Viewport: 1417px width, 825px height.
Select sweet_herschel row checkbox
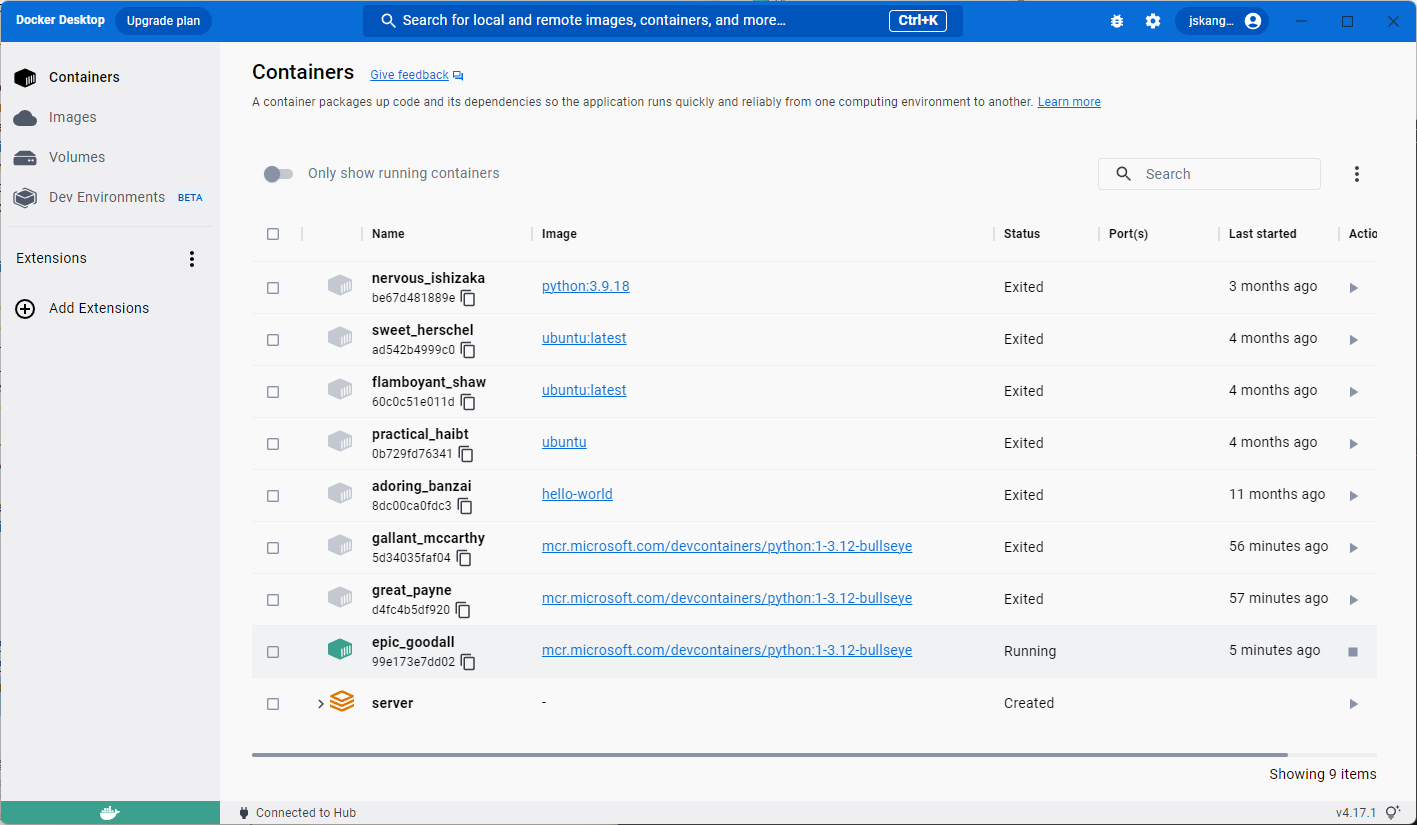click(x=273, y=340)
